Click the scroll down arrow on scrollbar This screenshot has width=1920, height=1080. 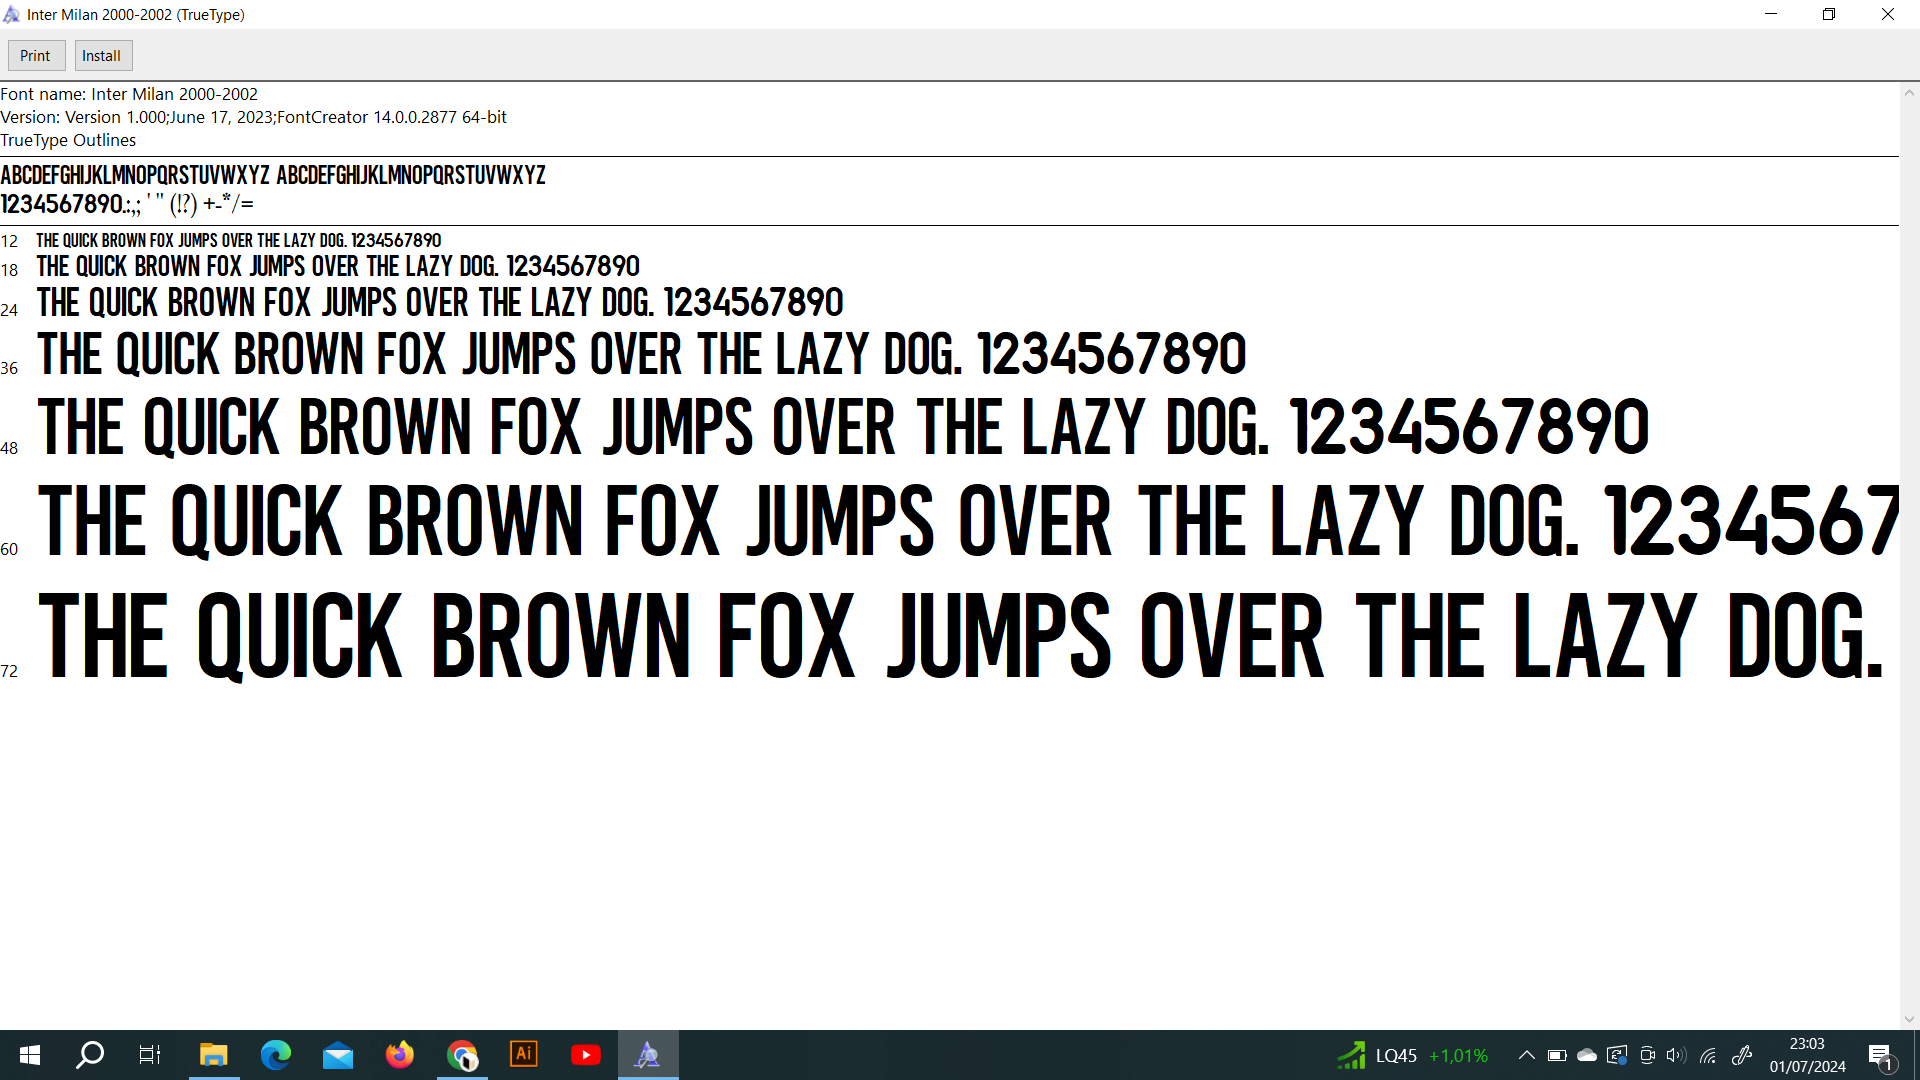coord(1909,1019)
